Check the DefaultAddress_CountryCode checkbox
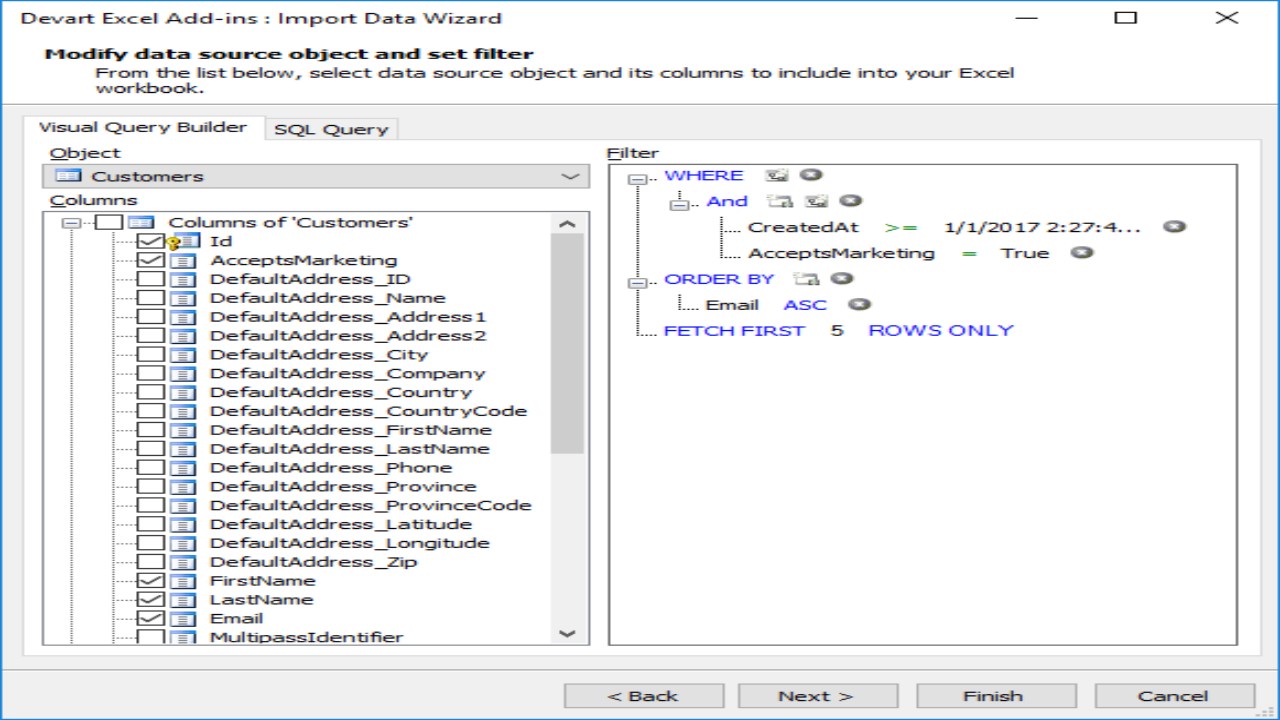Screen dimensions: 1280x720 pos(151,411)
